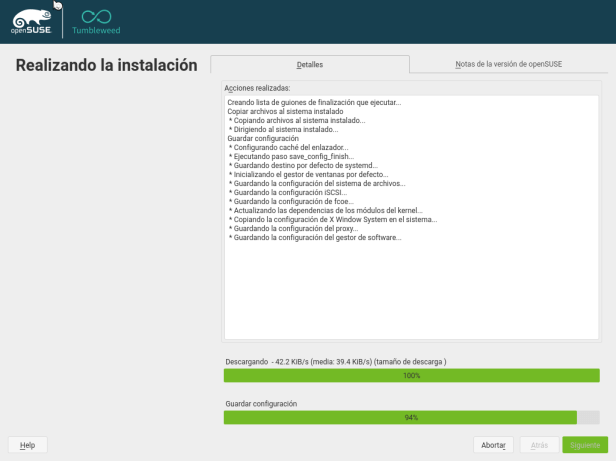Abort installation with Abortar button
Viewport: 616px width, 461px height.
[493, 445]
